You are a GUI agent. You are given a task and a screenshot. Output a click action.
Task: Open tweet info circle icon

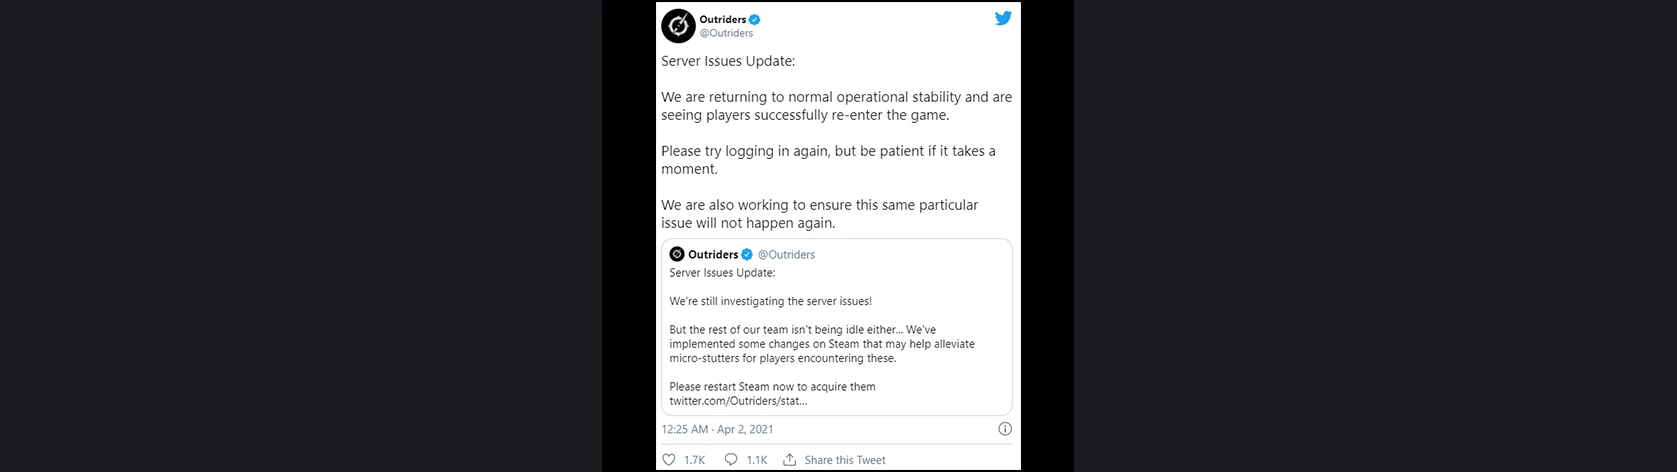(1005, 429)
